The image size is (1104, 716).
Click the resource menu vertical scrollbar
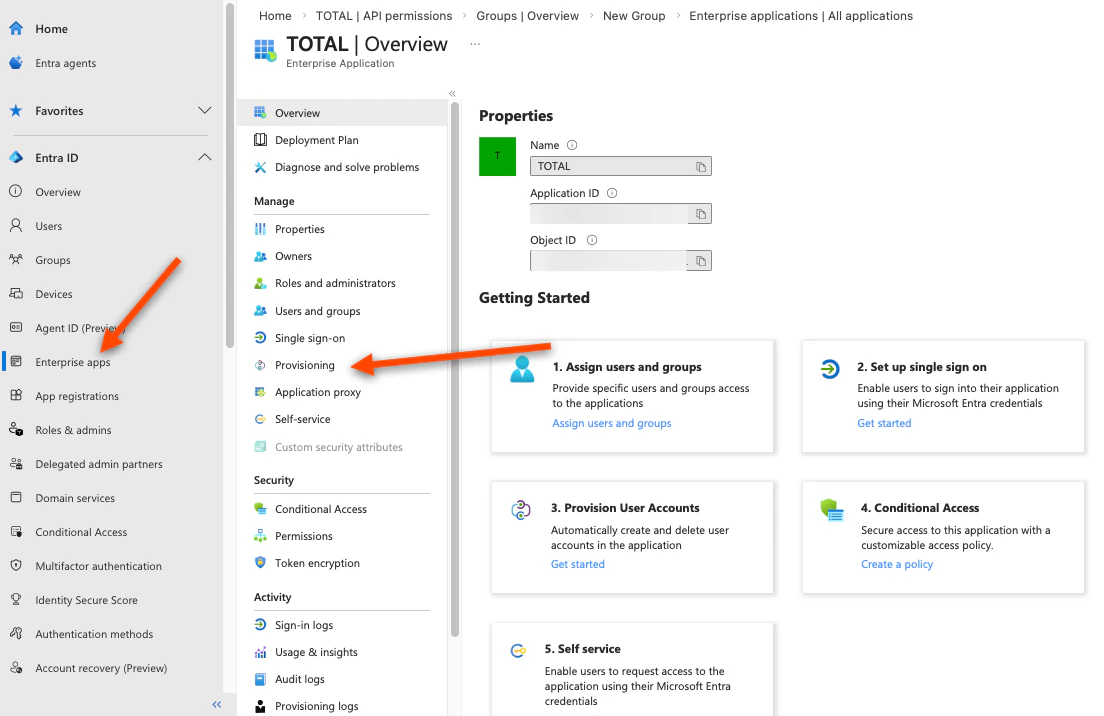click(455, 370)
